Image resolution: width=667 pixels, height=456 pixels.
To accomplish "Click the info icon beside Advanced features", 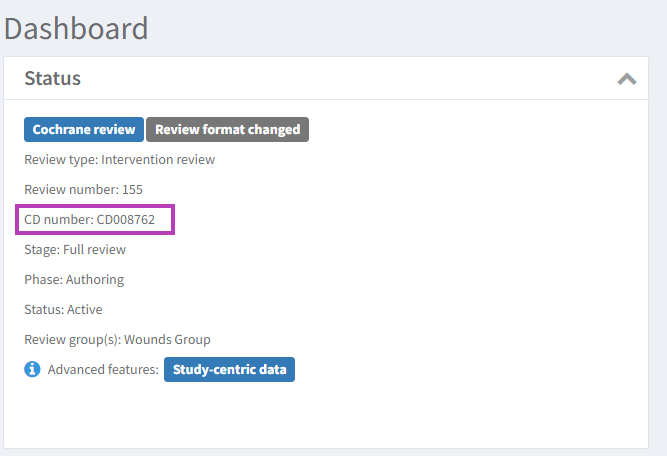I will pos(32,370).
